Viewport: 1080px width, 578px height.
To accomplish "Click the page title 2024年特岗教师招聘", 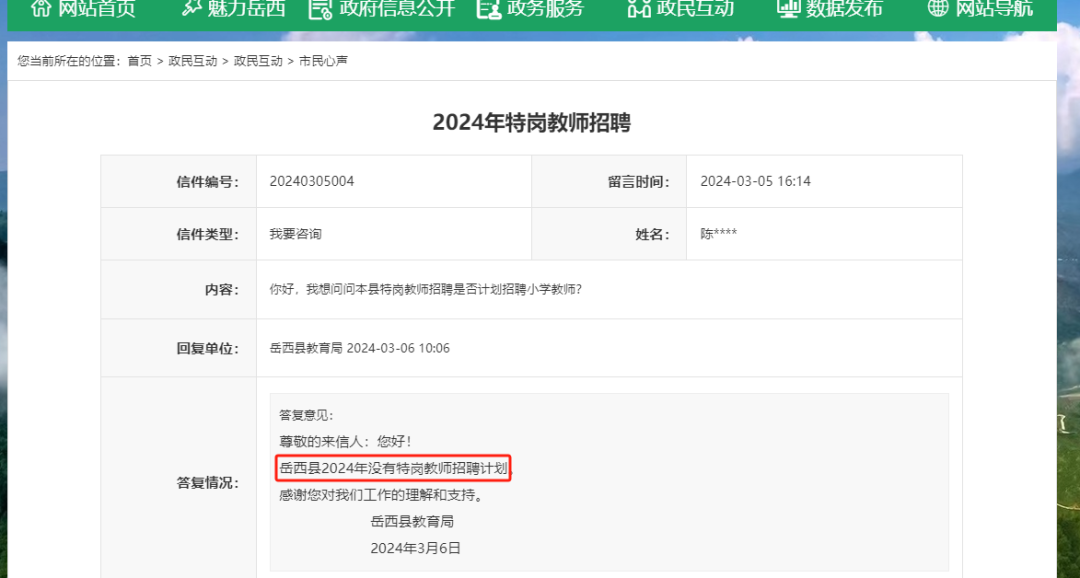I will point(532,123).
